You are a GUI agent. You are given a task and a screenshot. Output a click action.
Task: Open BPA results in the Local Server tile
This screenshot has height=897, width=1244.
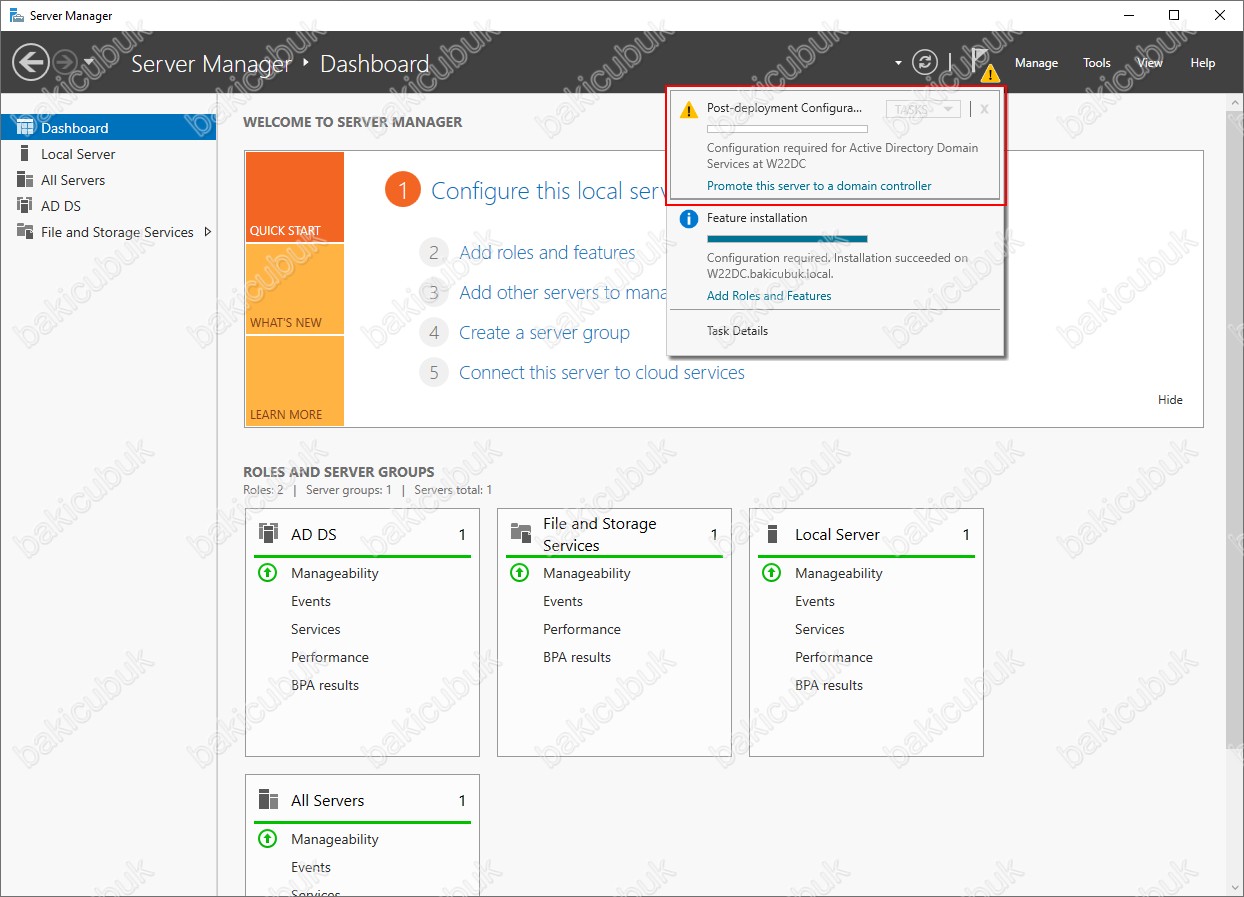click(829, 685)
